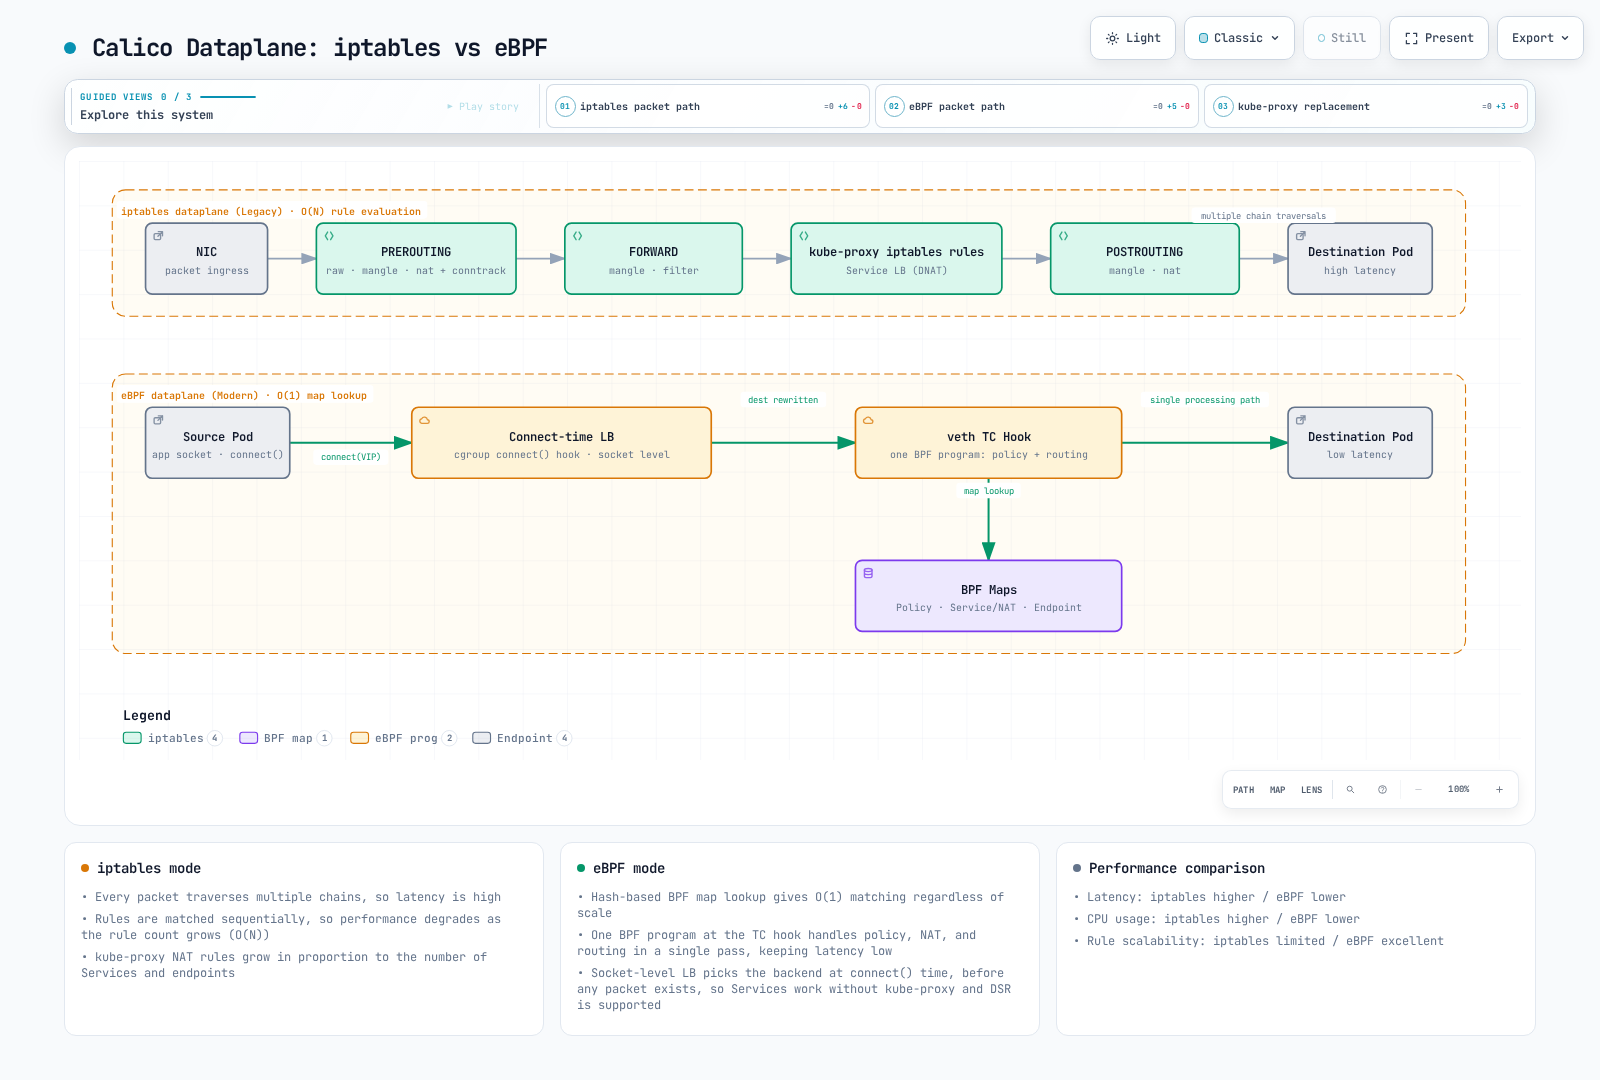
Task: Click the cloud icon on Connect-time LB node
Action: (424, 420)
